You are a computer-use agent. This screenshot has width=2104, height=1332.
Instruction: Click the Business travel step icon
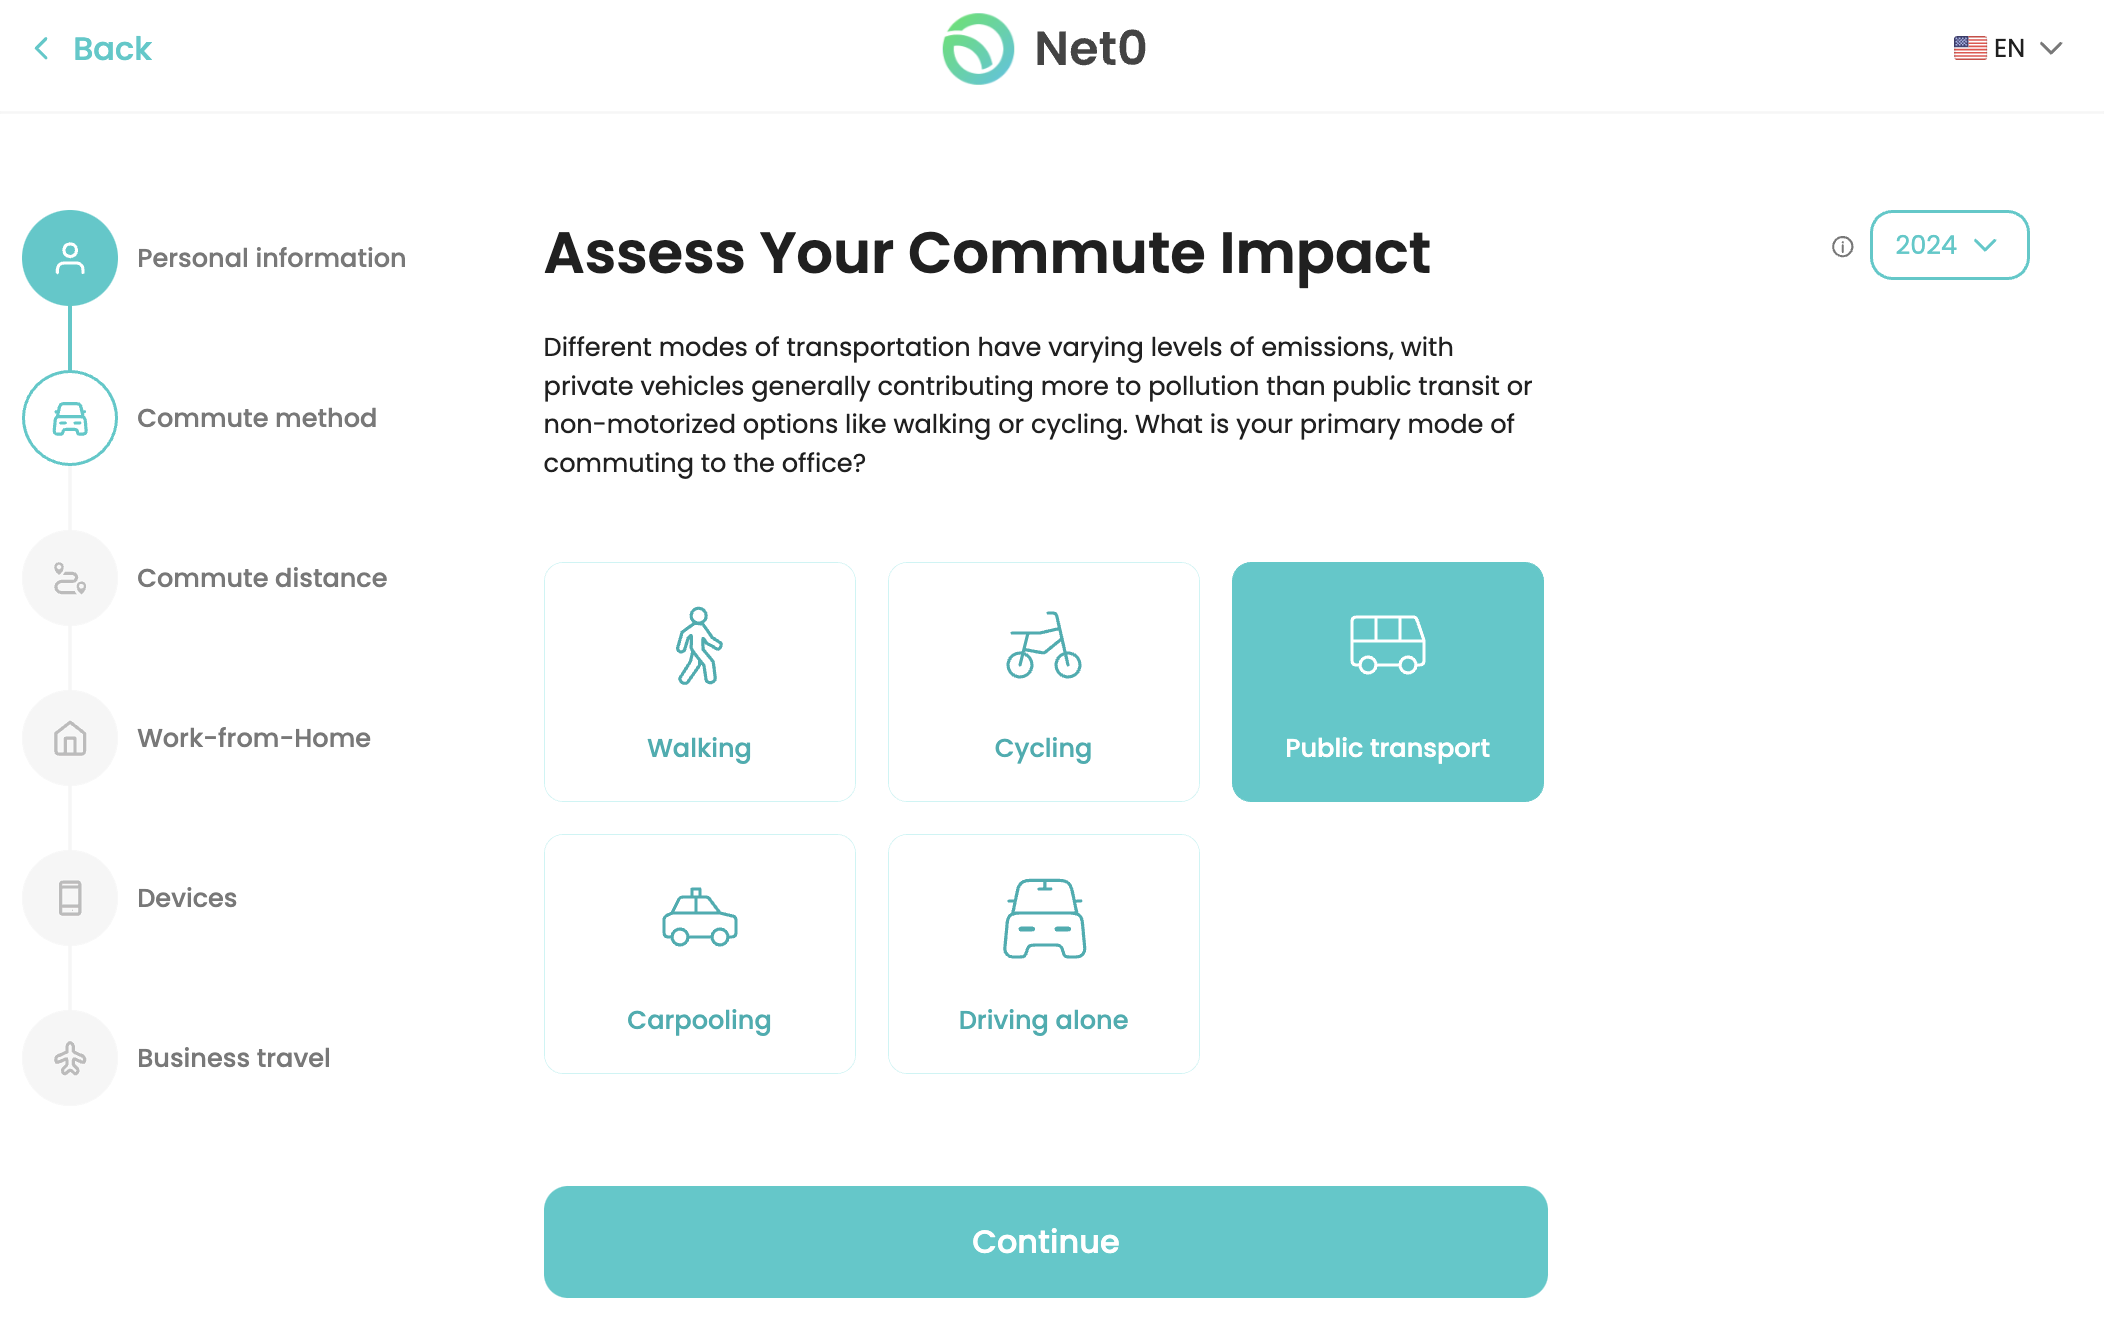[x=71, y=1058]
